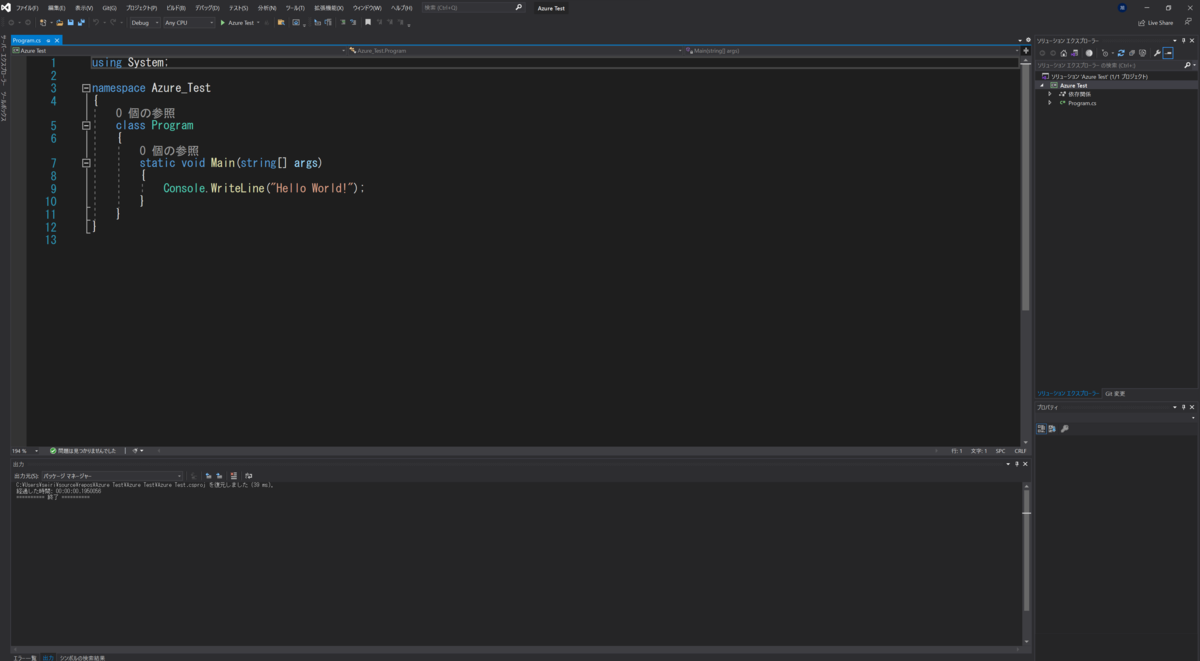Save all open files

point(79,23)
